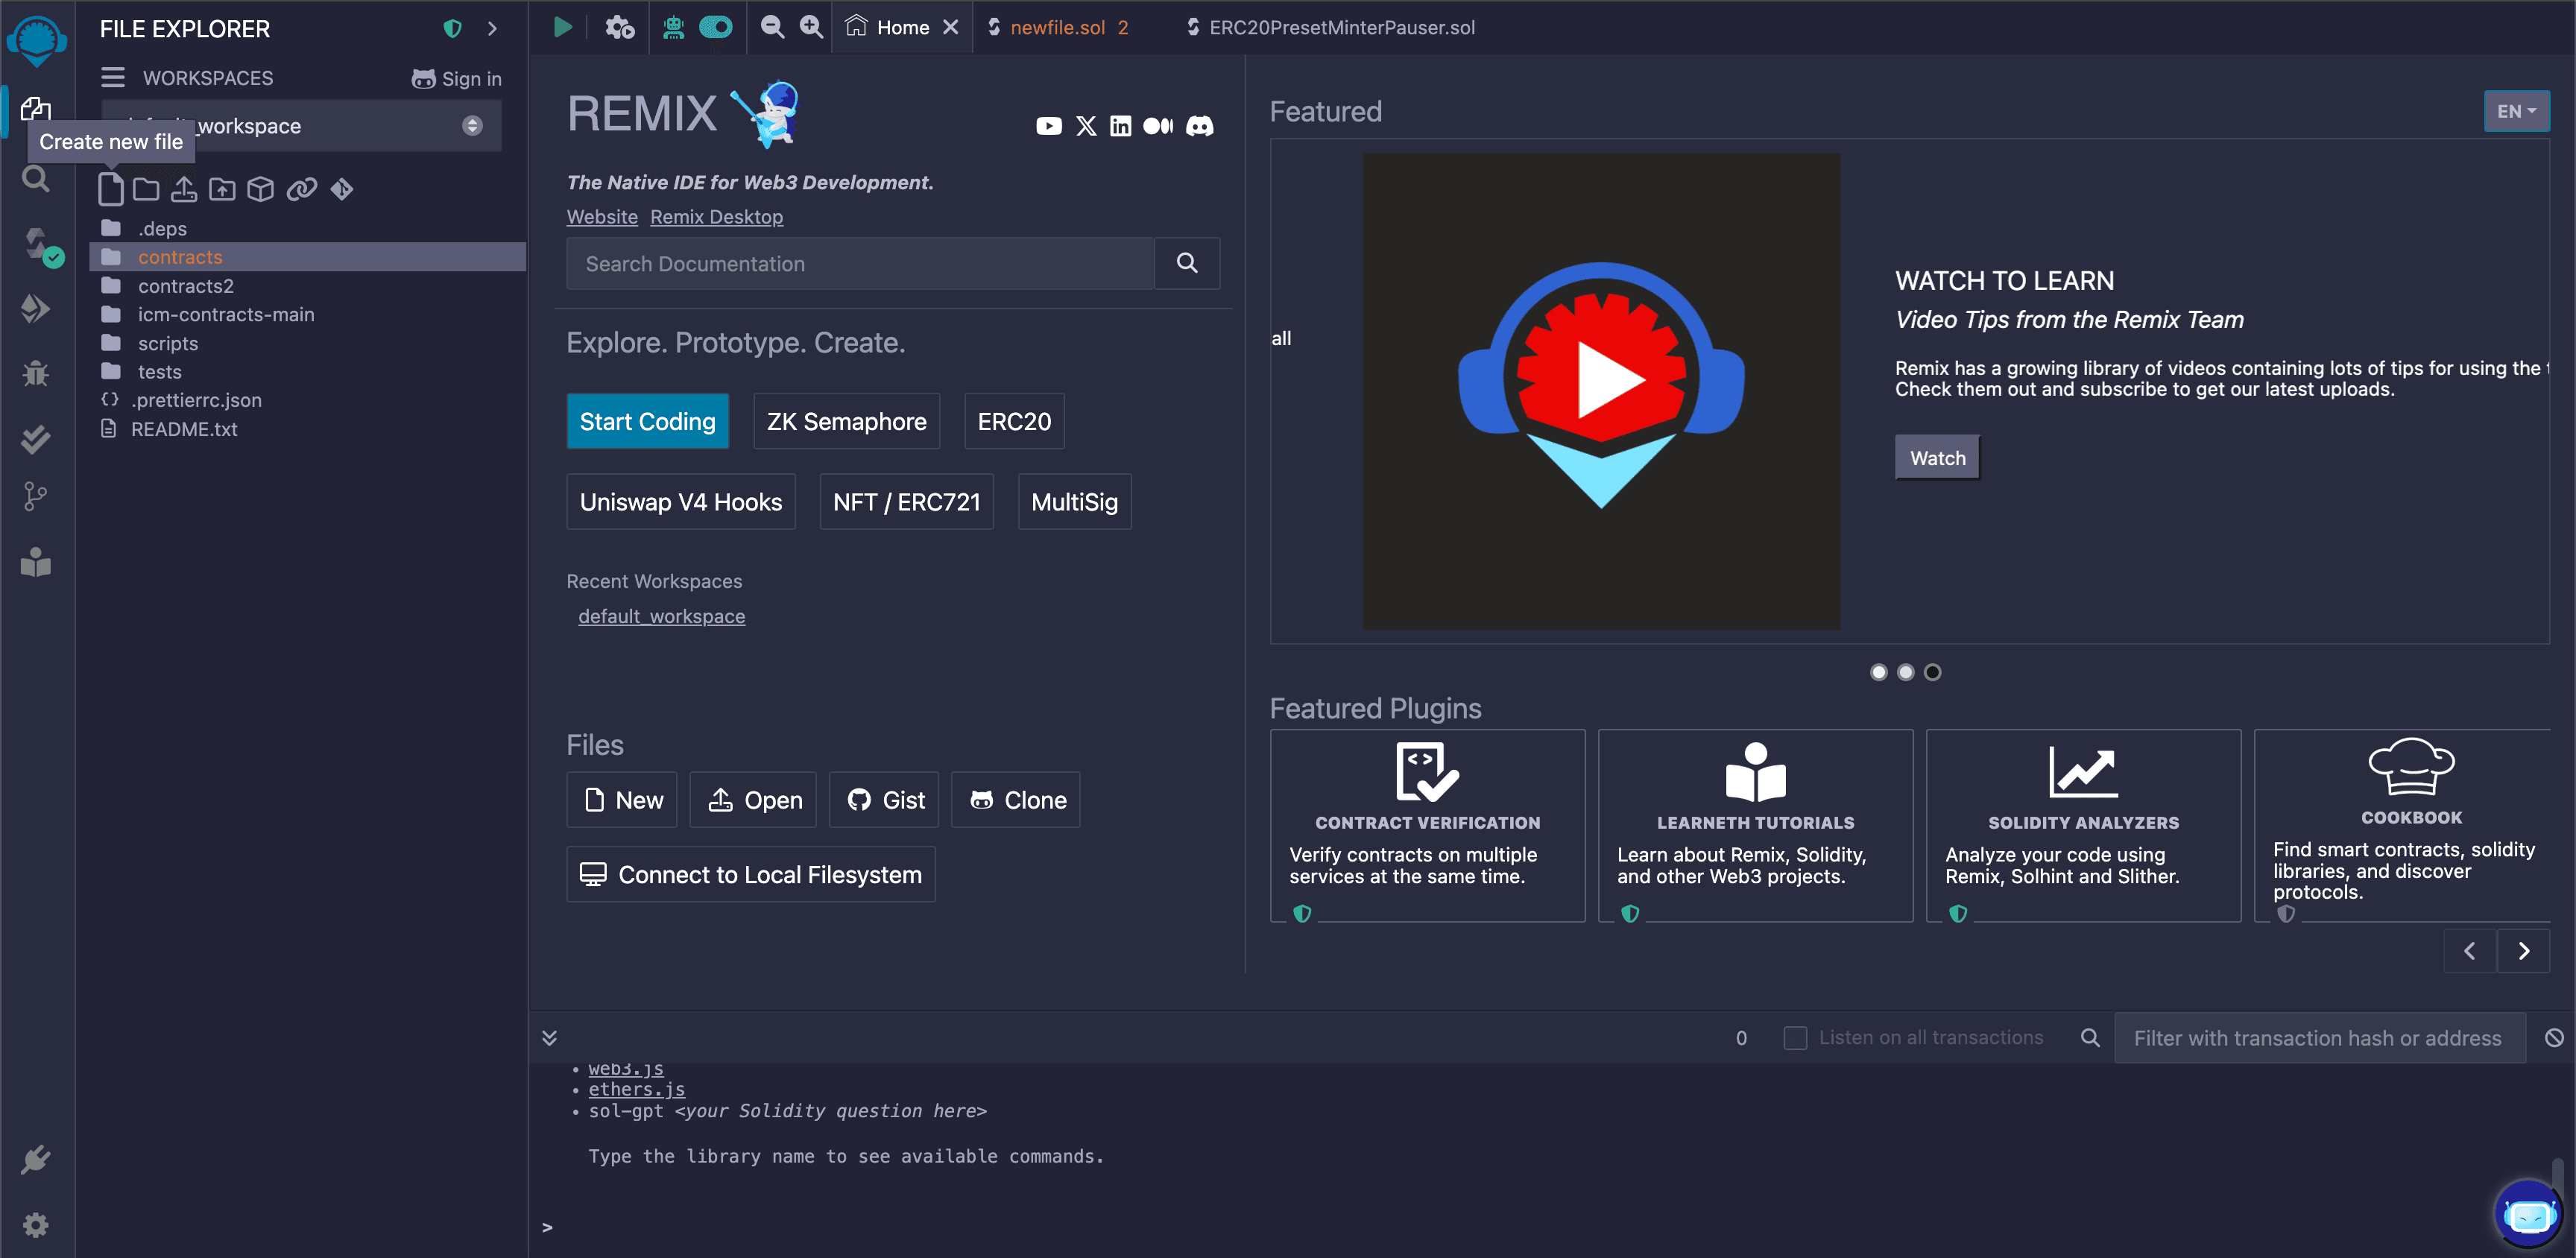
Task: Open the Deploy & run transactions icon
Action: tap(36, 308)
